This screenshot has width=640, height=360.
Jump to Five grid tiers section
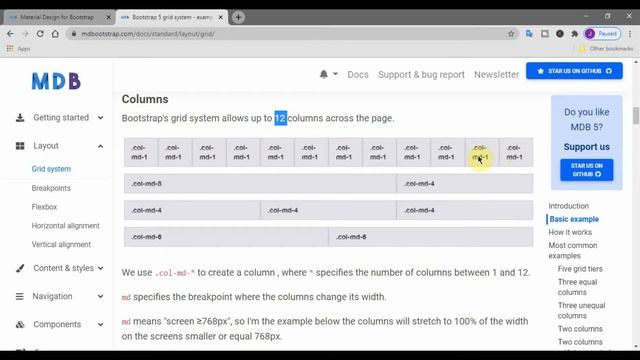[580, 269]
